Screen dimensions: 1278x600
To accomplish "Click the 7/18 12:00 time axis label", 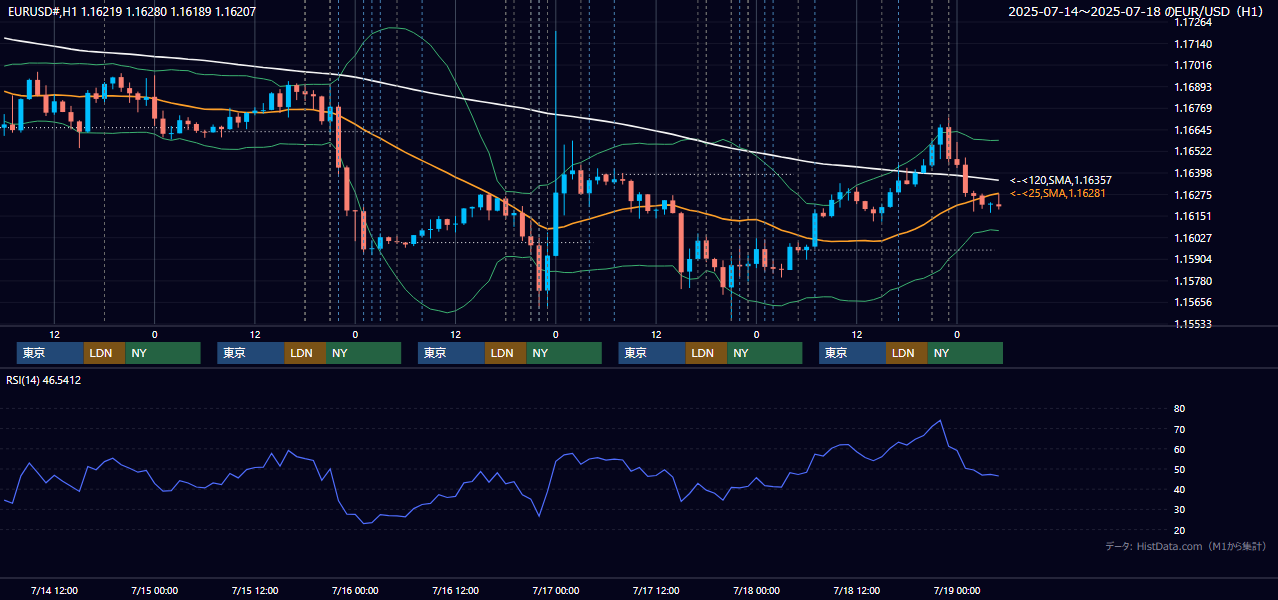I will 856,590.
